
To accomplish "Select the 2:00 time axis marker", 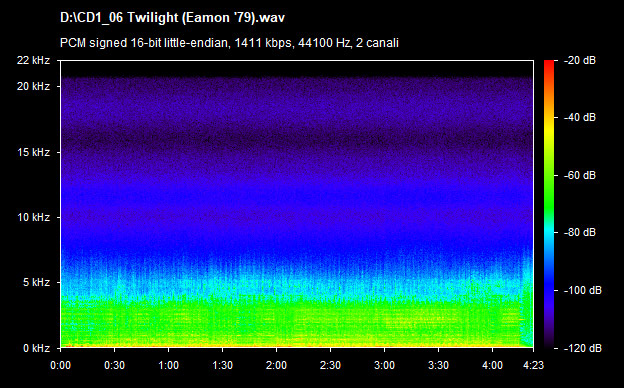I will pos(276,365).
